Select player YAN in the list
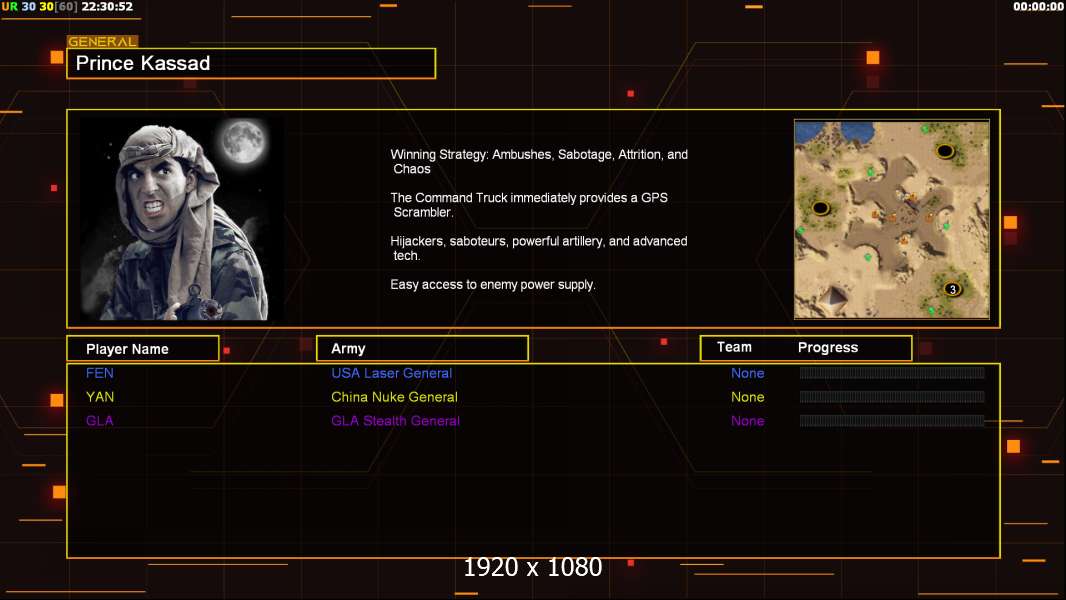The height and width of the screenshot is (600, 1066). coord(100,397)
